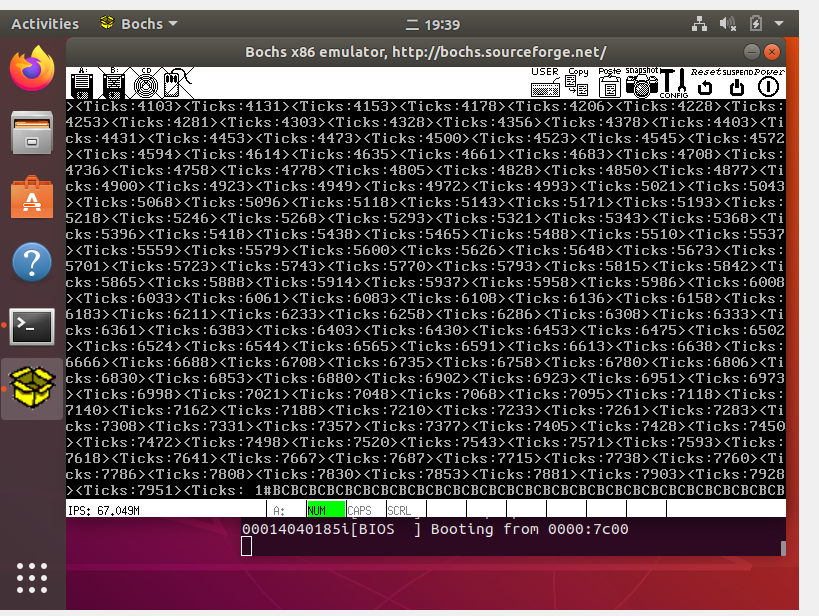Click the 19:39 clock
The height and width of the screenshot is (616, 819).
tap(433, 25)
